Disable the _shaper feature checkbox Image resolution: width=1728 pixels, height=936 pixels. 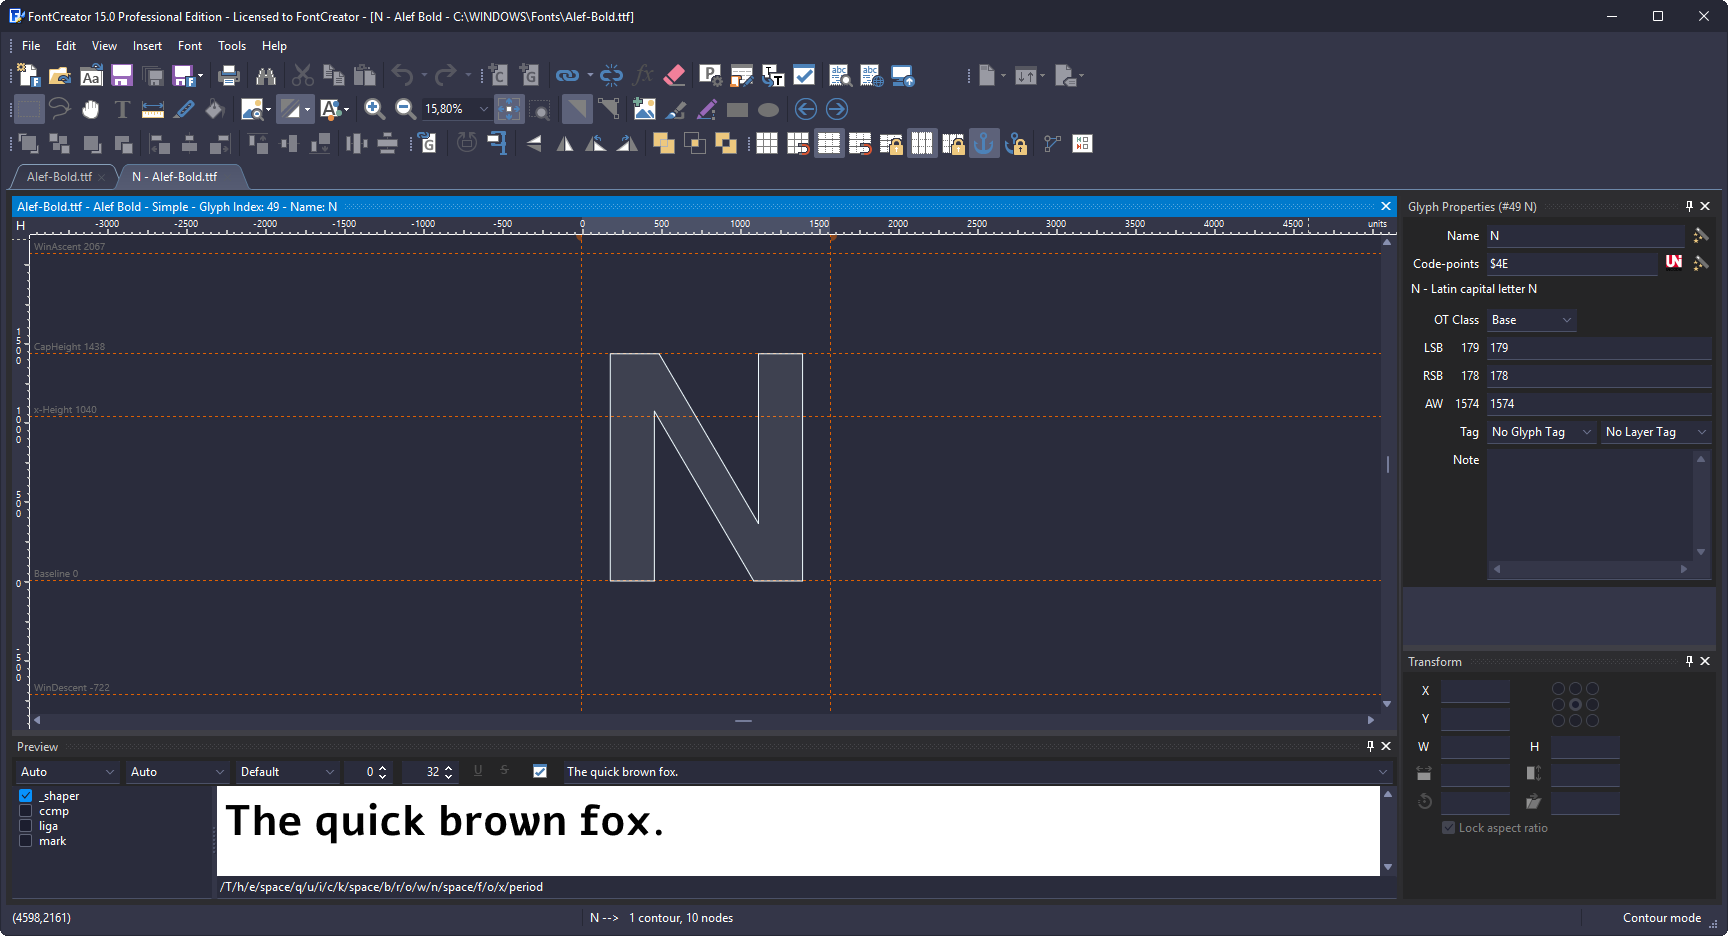26,796
